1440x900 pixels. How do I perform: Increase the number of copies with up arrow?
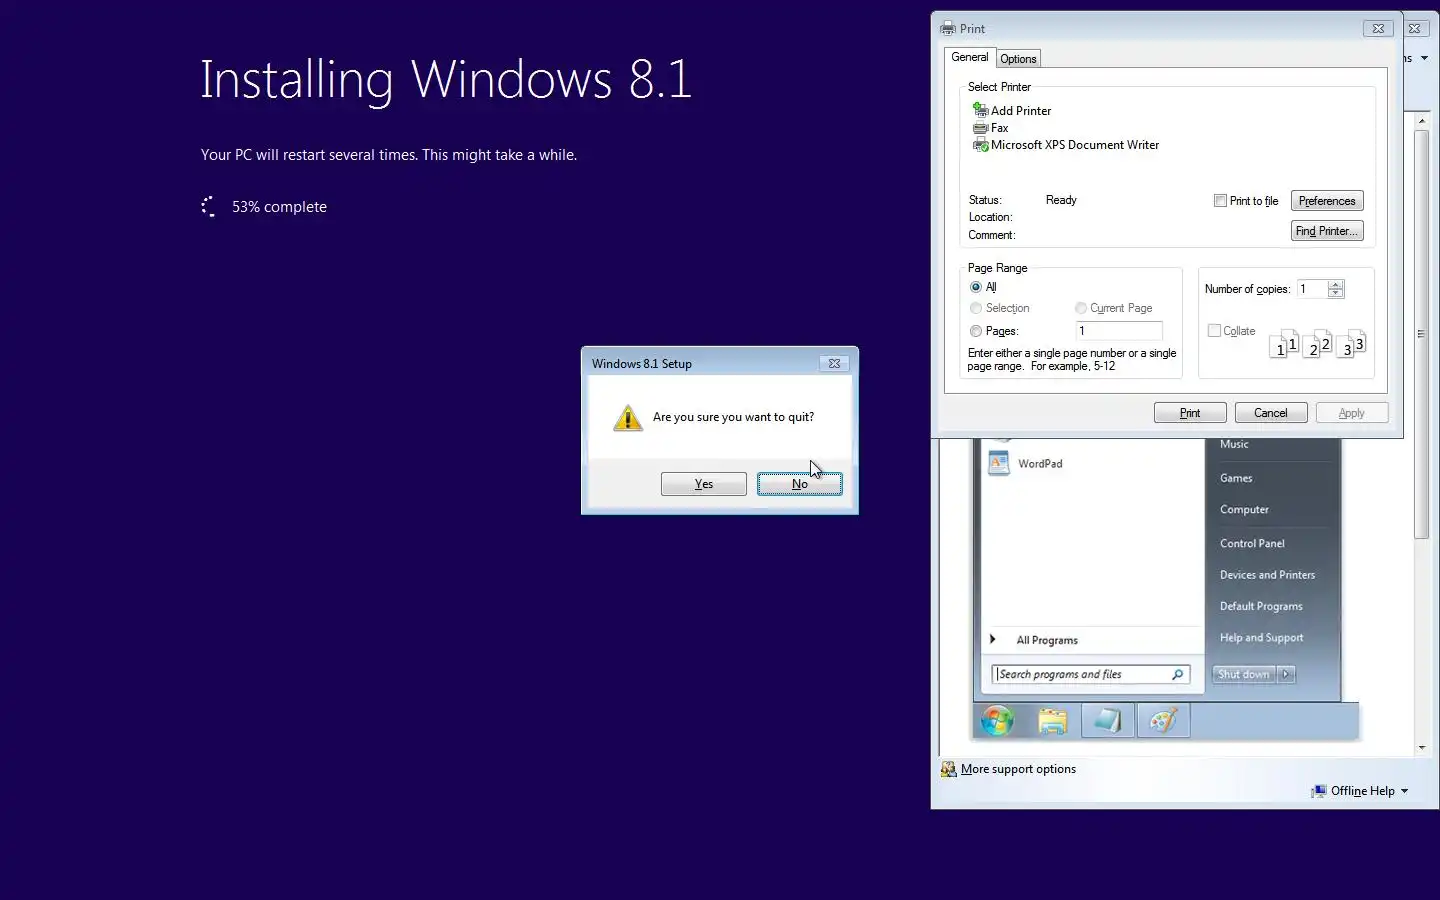click(1335, 285)
